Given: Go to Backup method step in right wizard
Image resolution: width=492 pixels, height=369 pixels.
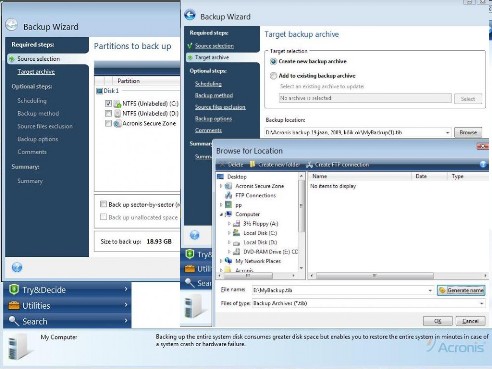Looking at the screenshot, I should point(214,95).
